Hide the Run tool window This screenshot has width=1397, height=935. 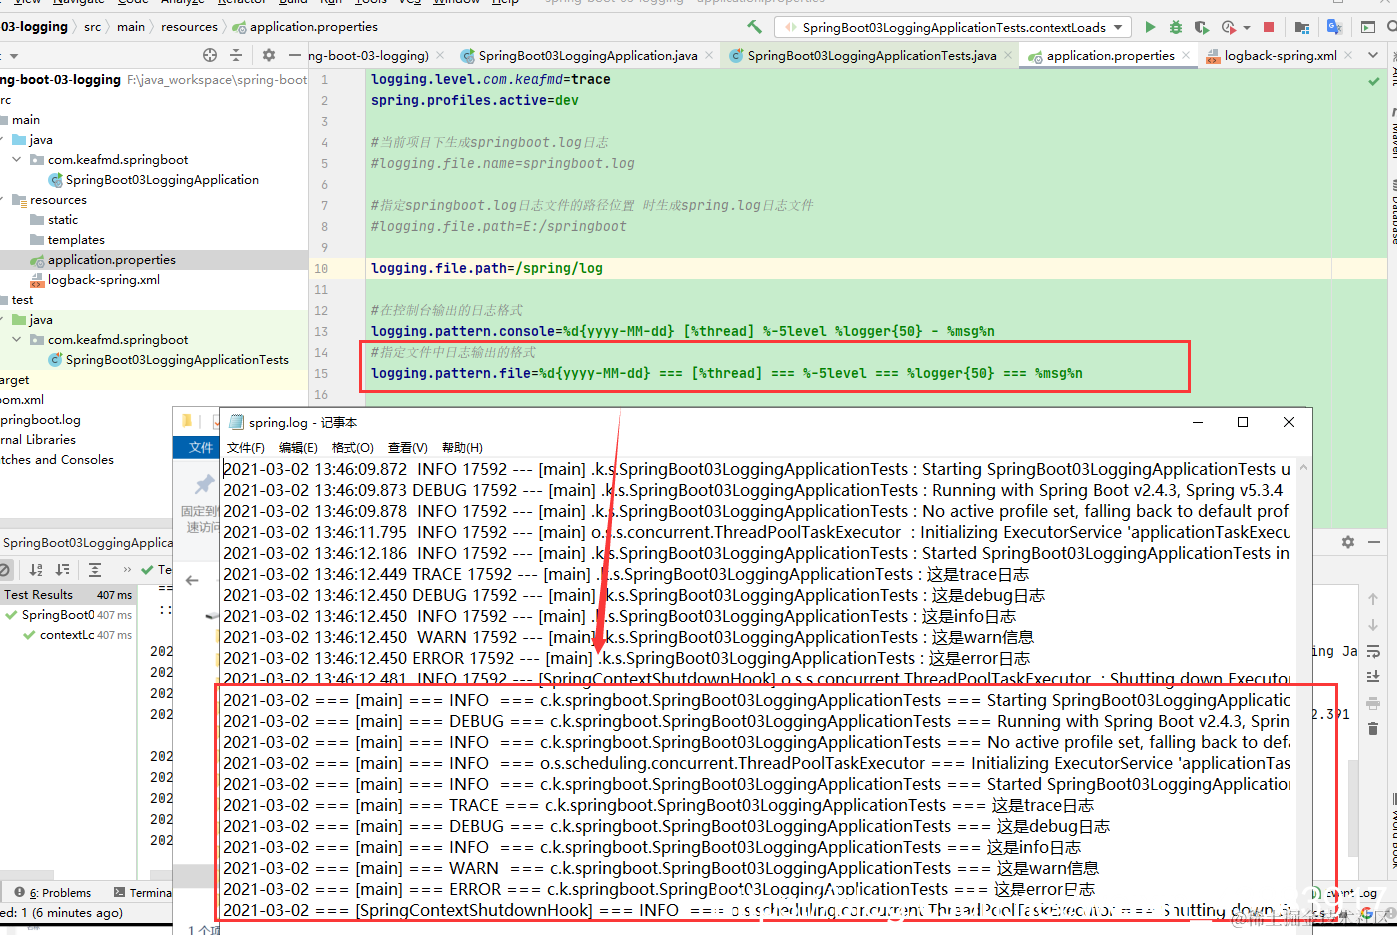(1374, 541)
